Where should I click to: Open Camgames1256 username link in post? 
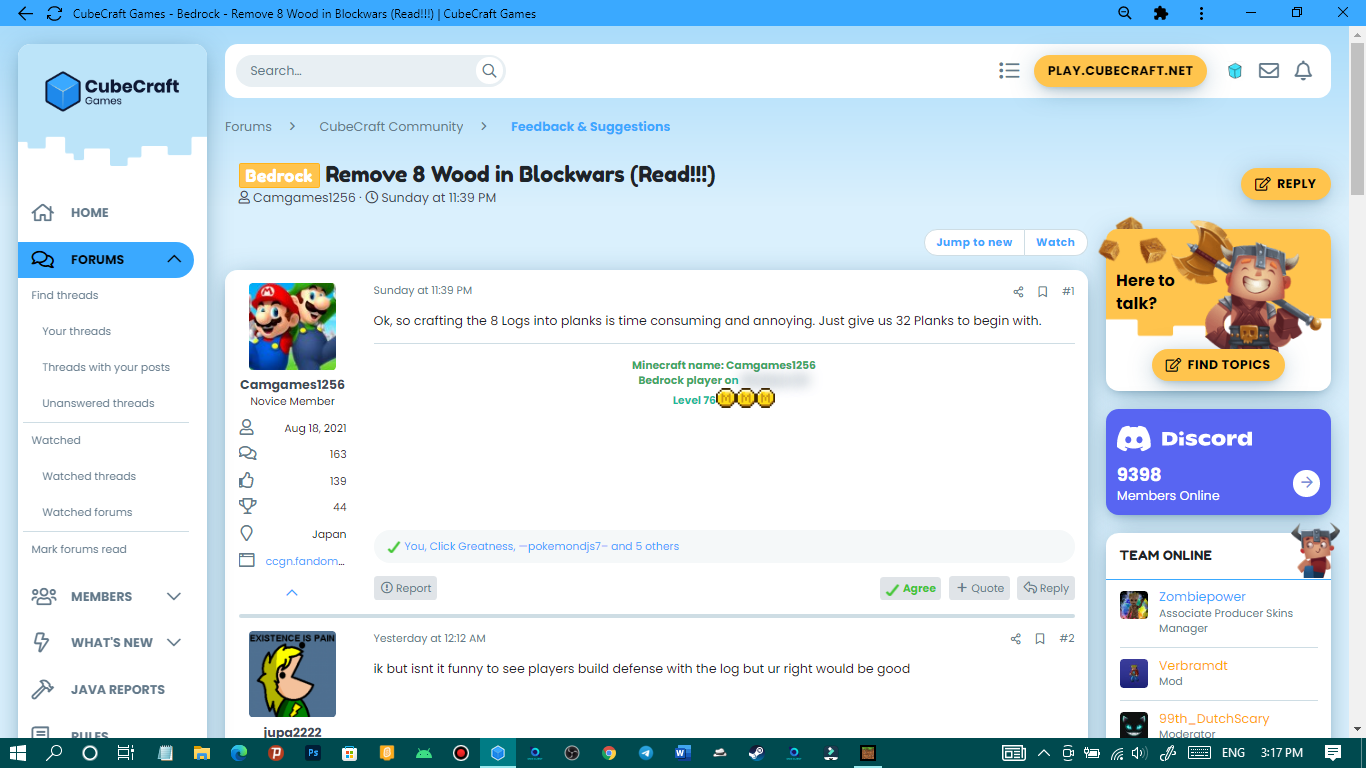(292, 385)
